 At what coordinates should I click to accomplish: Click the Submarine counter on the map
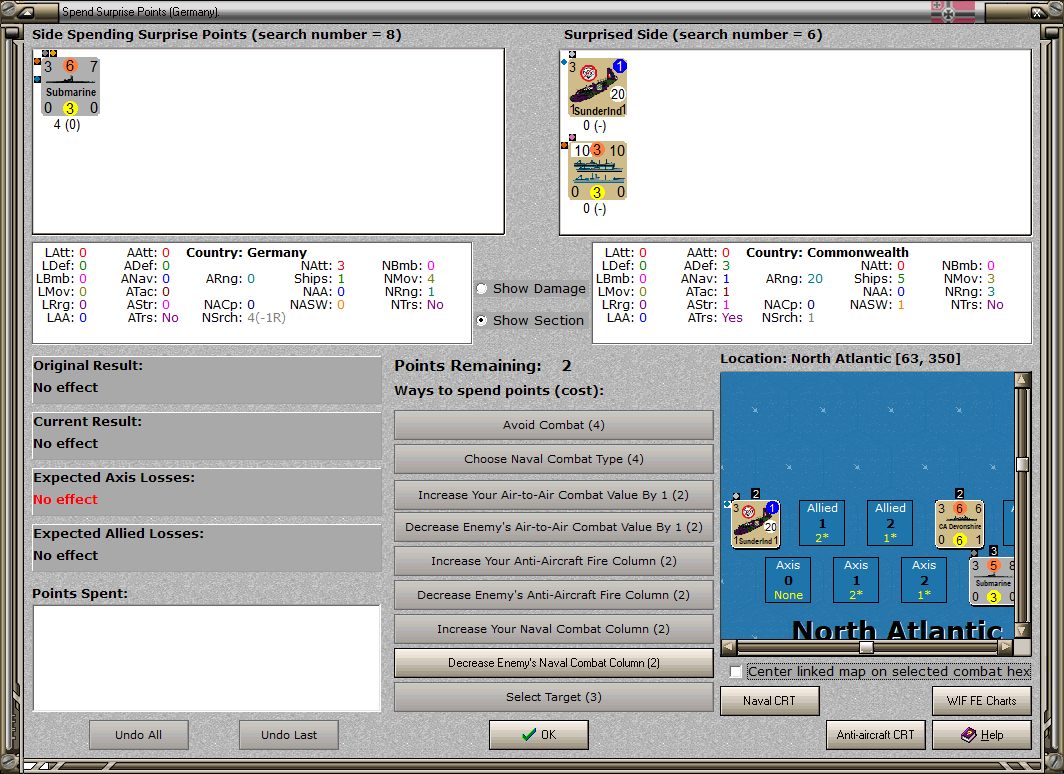click(993, 581)
